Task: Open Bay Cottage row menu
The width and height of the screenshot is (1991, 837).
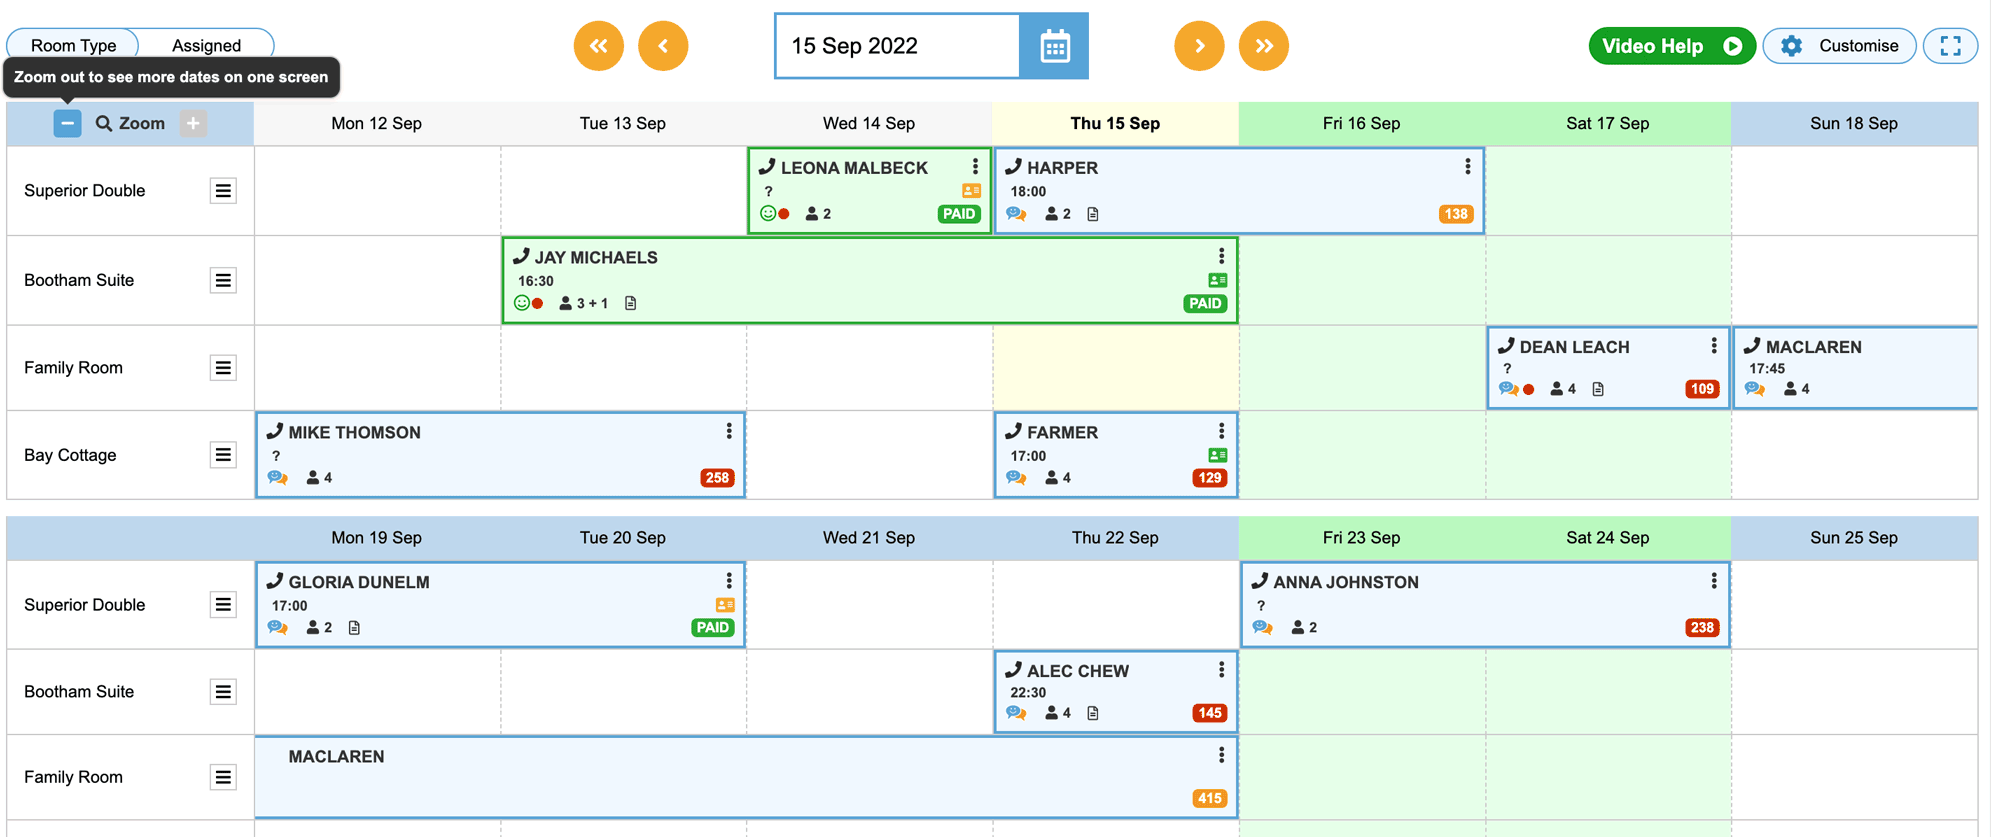Action: pyautogui.click(x=223, y=455)
